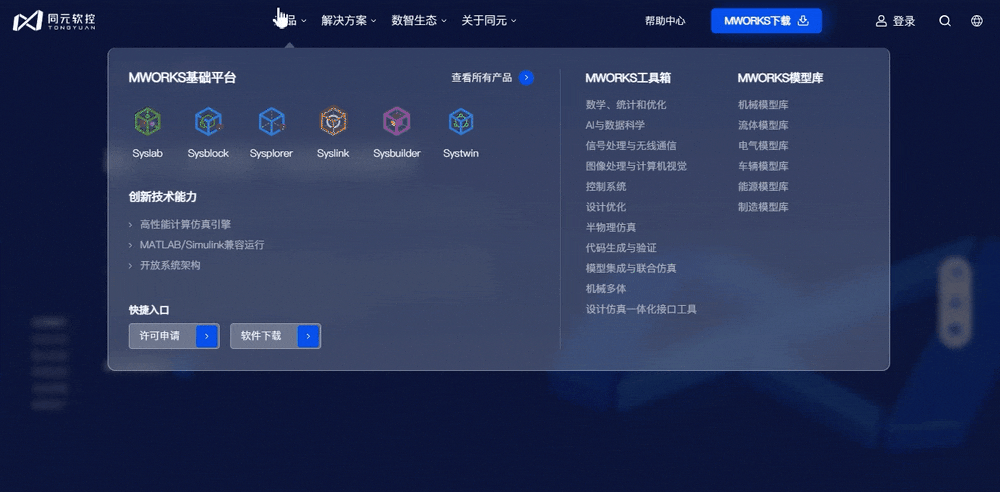1000x492 pixels.
Task: Click the 软件下载 button
Action: tap(276, 336)
